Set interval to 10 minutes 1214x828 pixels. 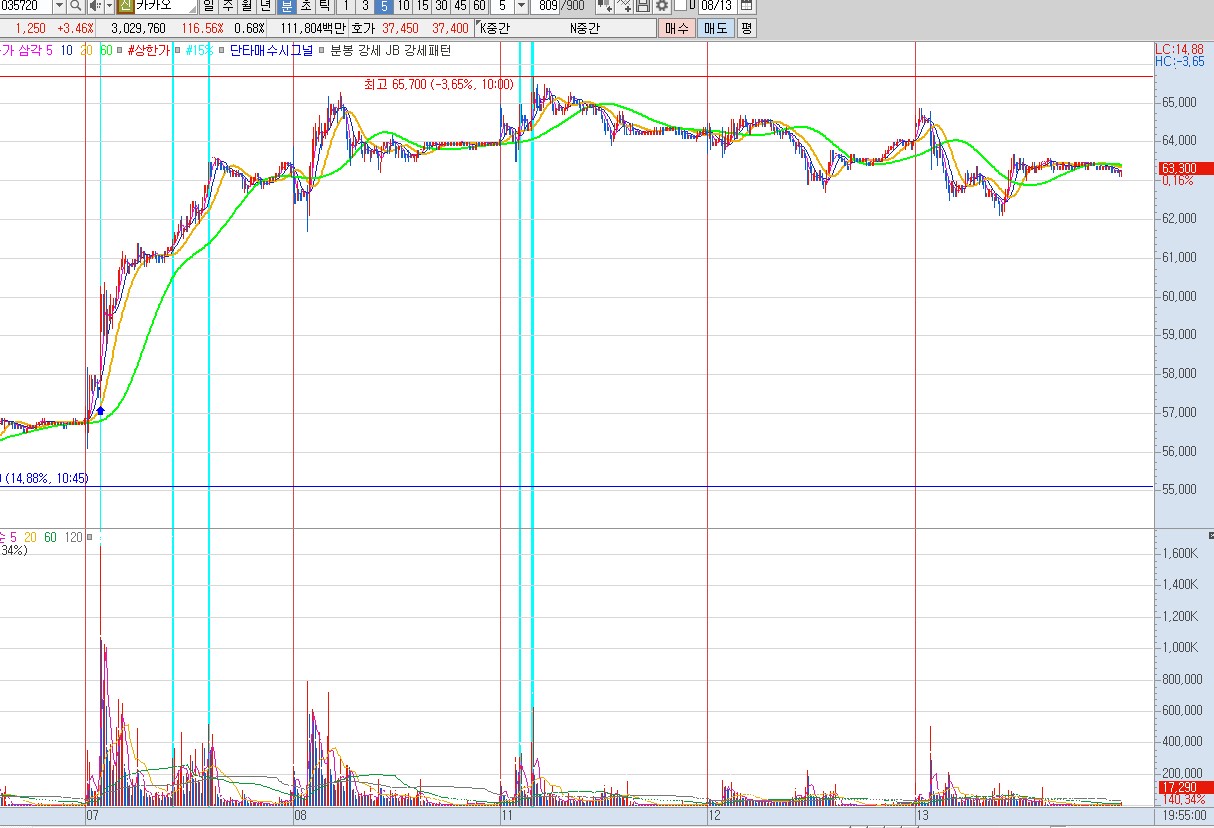pos(403,6)
